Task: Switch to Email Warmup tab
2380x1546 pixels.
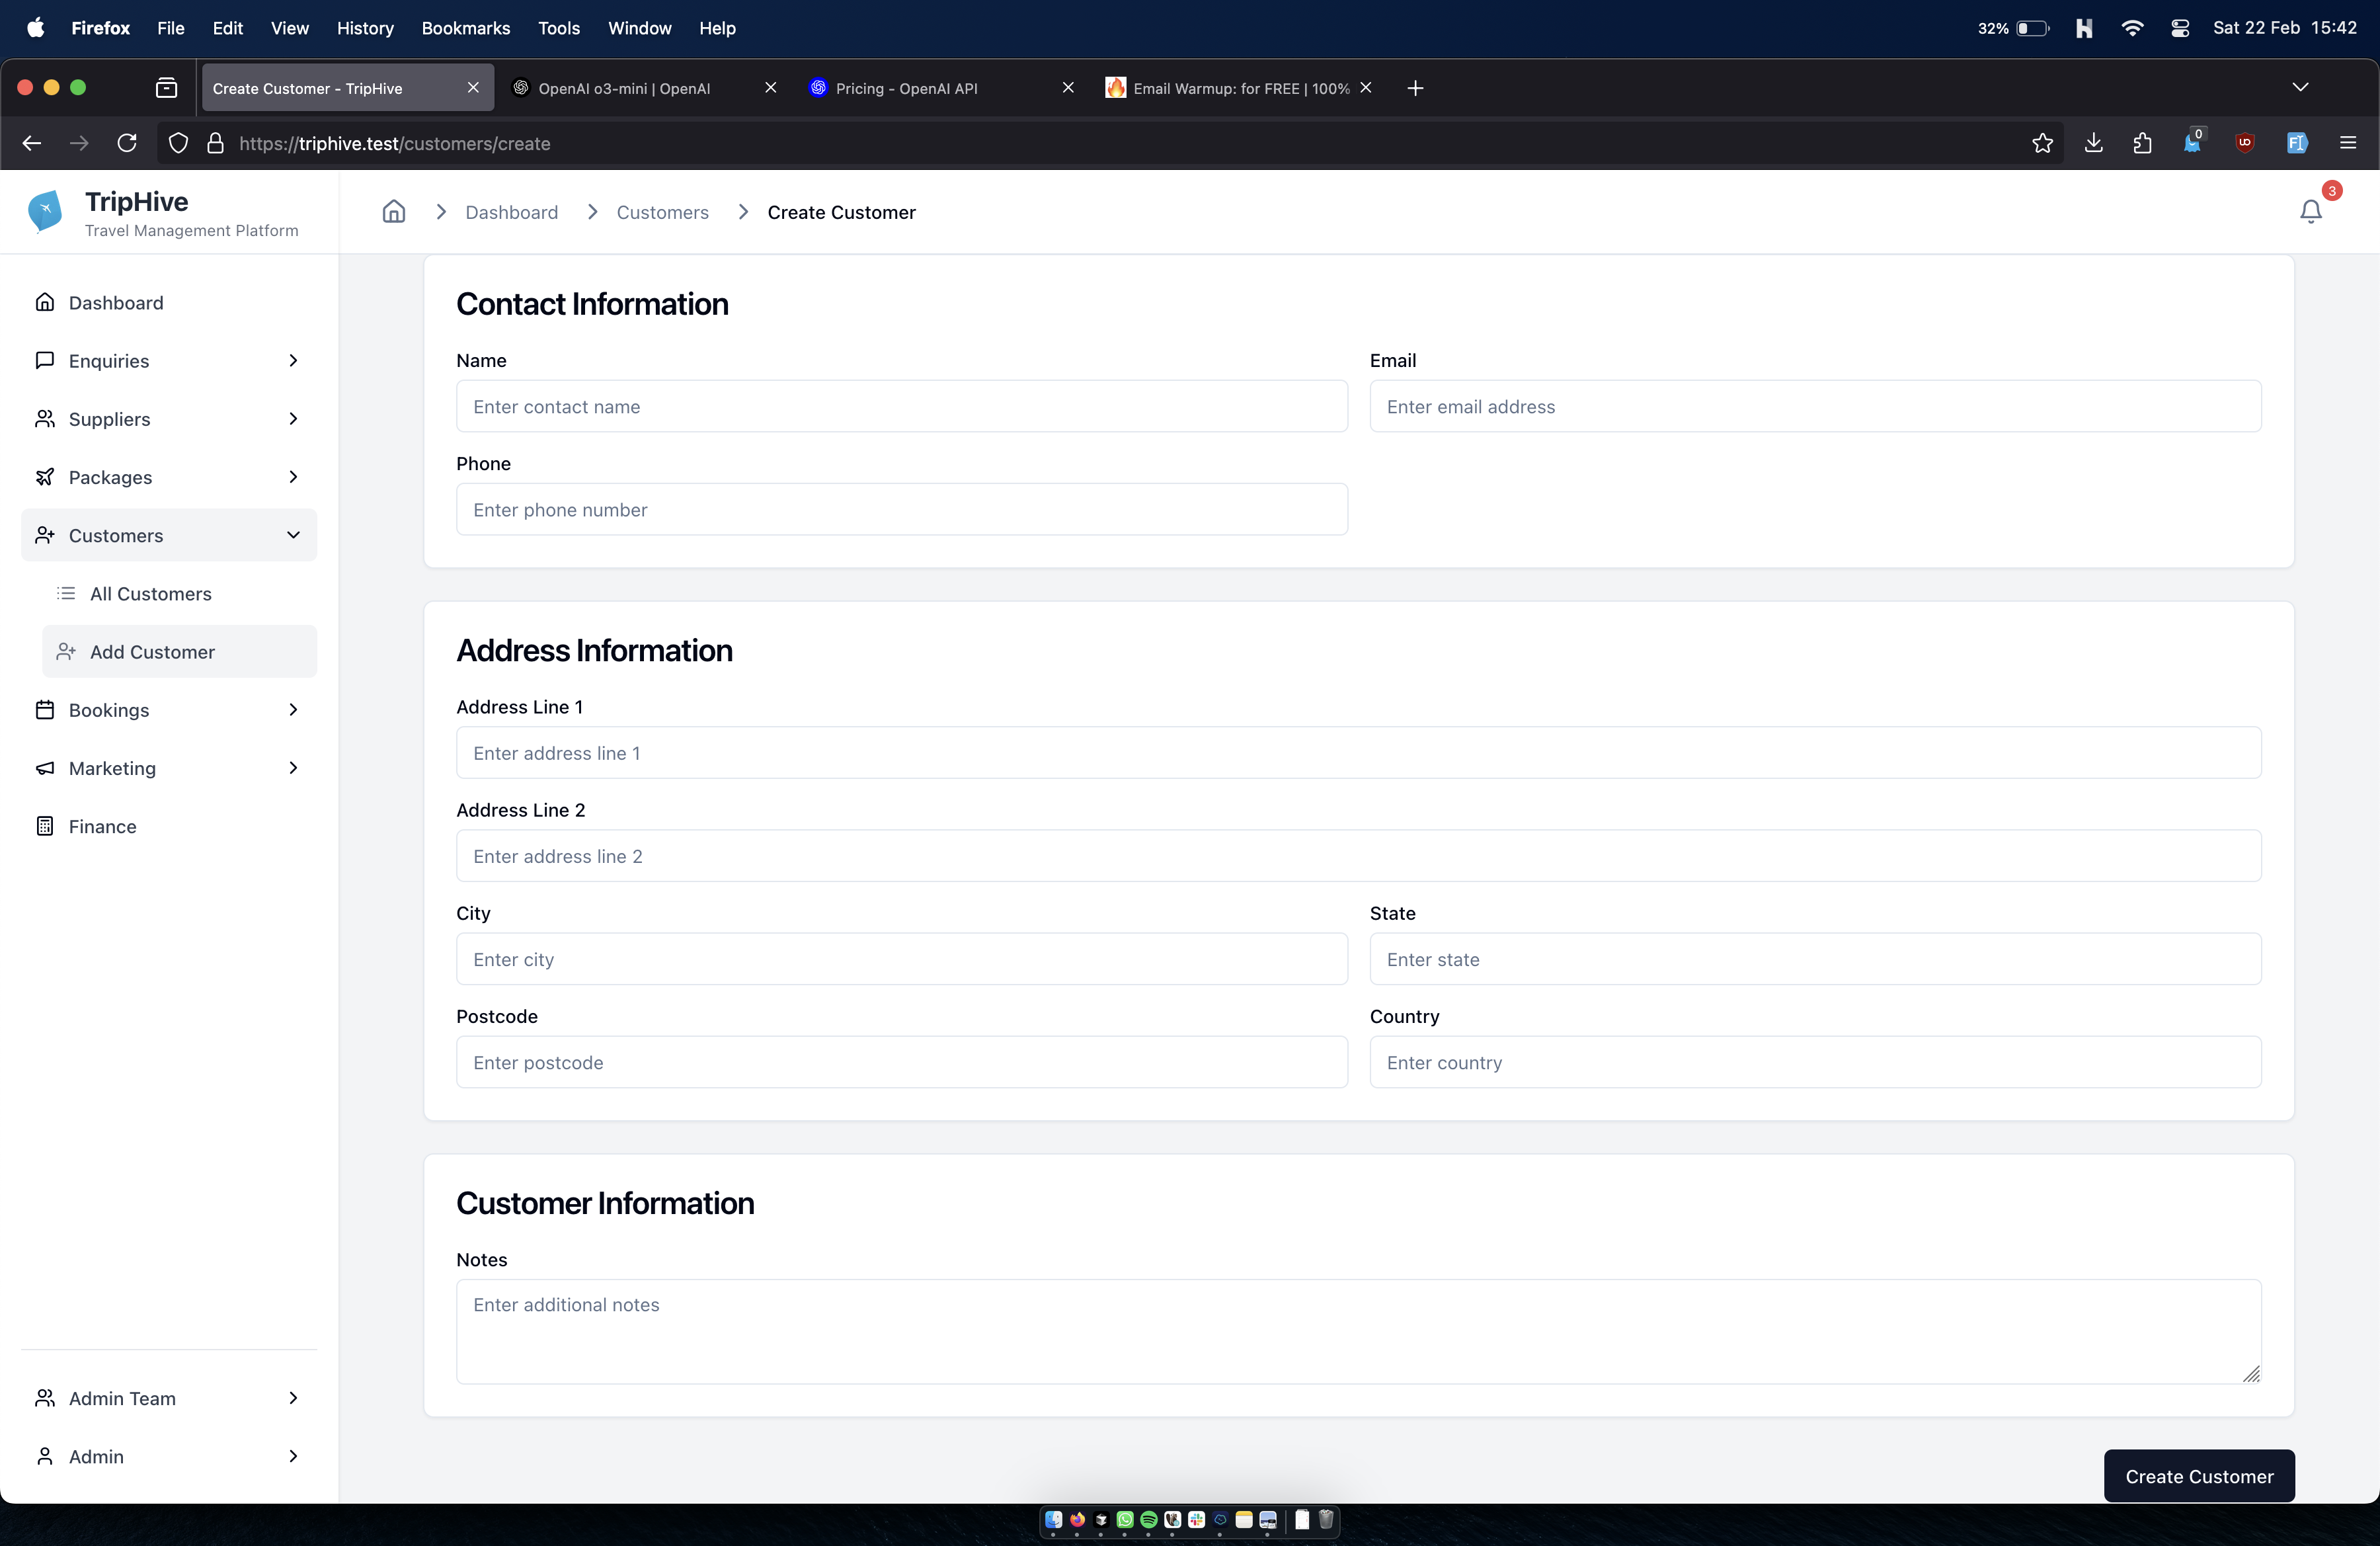Action: [1239, 88]
